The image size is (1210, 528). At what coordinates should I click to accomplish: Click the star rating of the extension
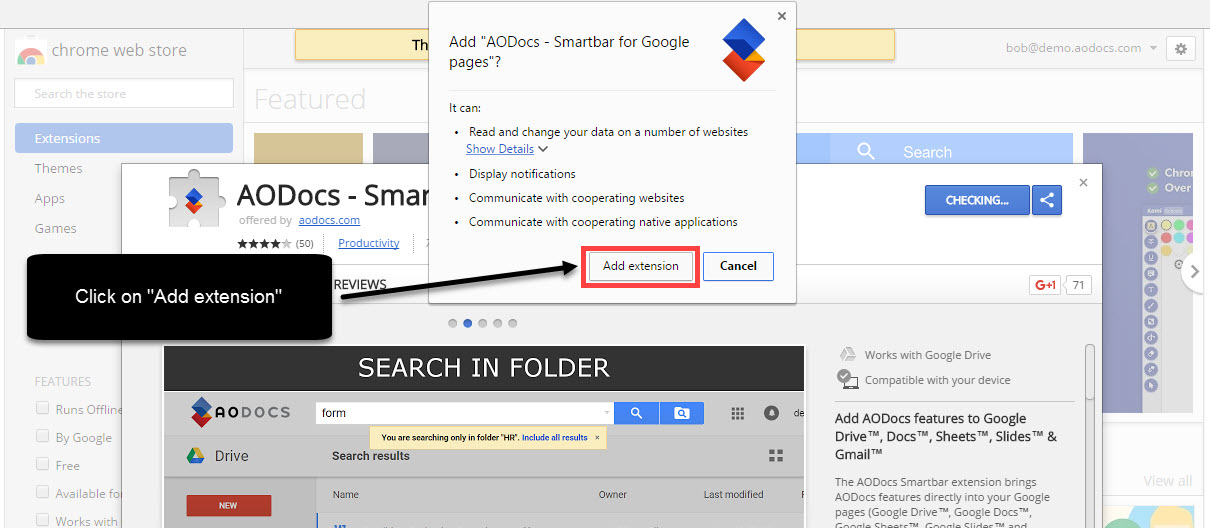(x=265, y=243)
